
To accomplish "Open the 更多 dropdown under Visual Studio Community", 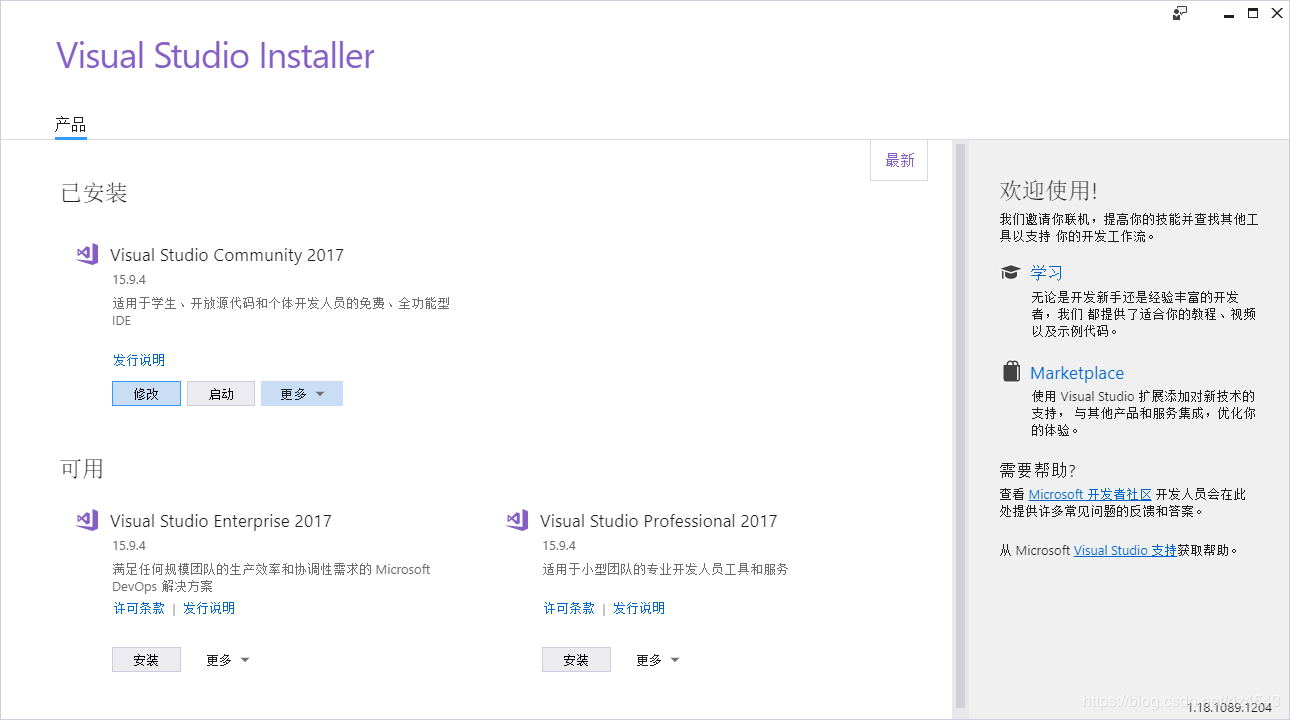I will [301, 393].
